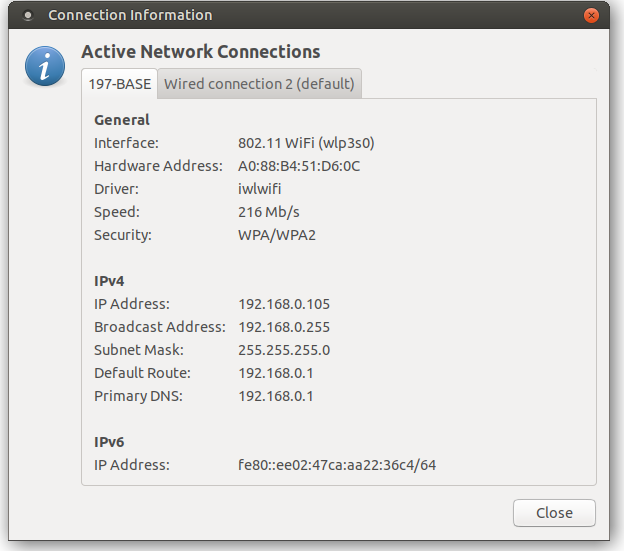Viewport: 624px width, 551px height.
Task: Close the dialog with the red X
Action: 592,16
